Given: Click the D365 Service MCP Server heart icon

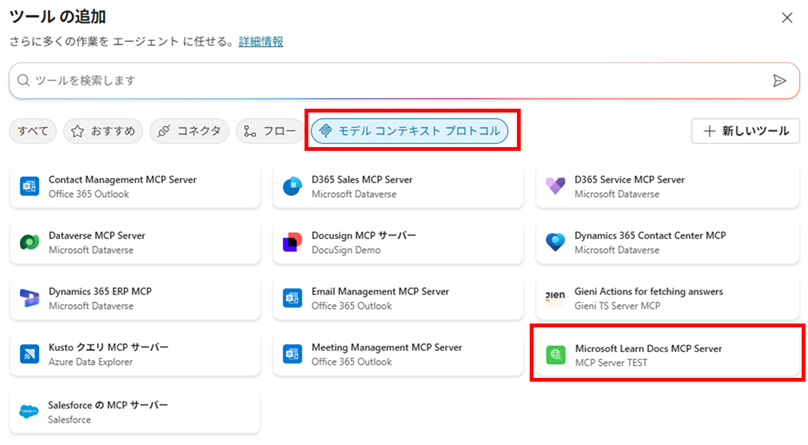Looking at the screenshot, I should (555, 186).
